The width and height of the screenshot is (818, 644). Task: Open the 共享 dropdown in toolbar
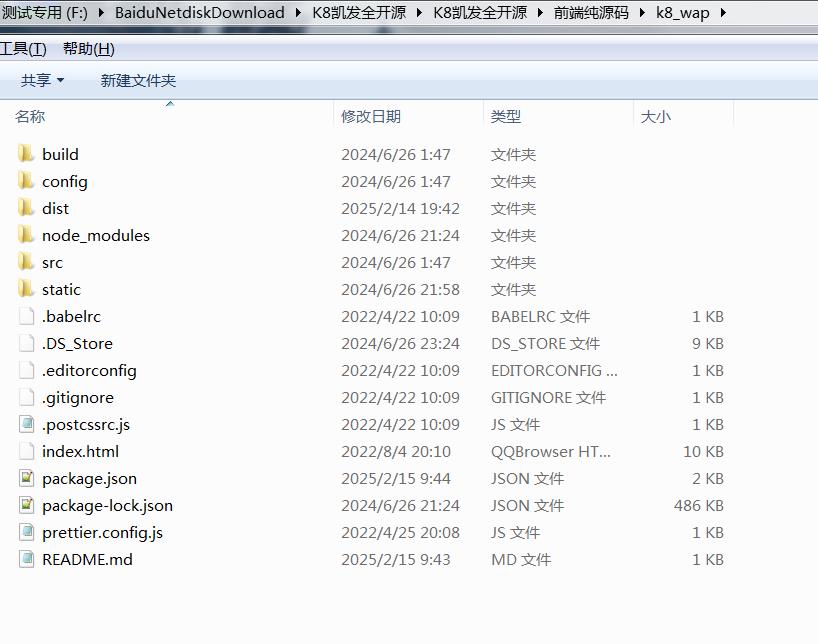(x=43, y=80)
